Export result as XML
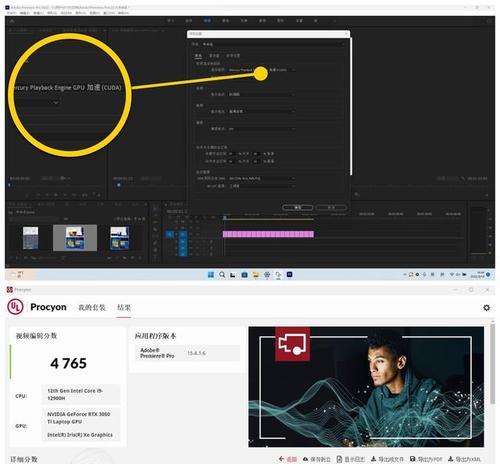 pos(464,459)
